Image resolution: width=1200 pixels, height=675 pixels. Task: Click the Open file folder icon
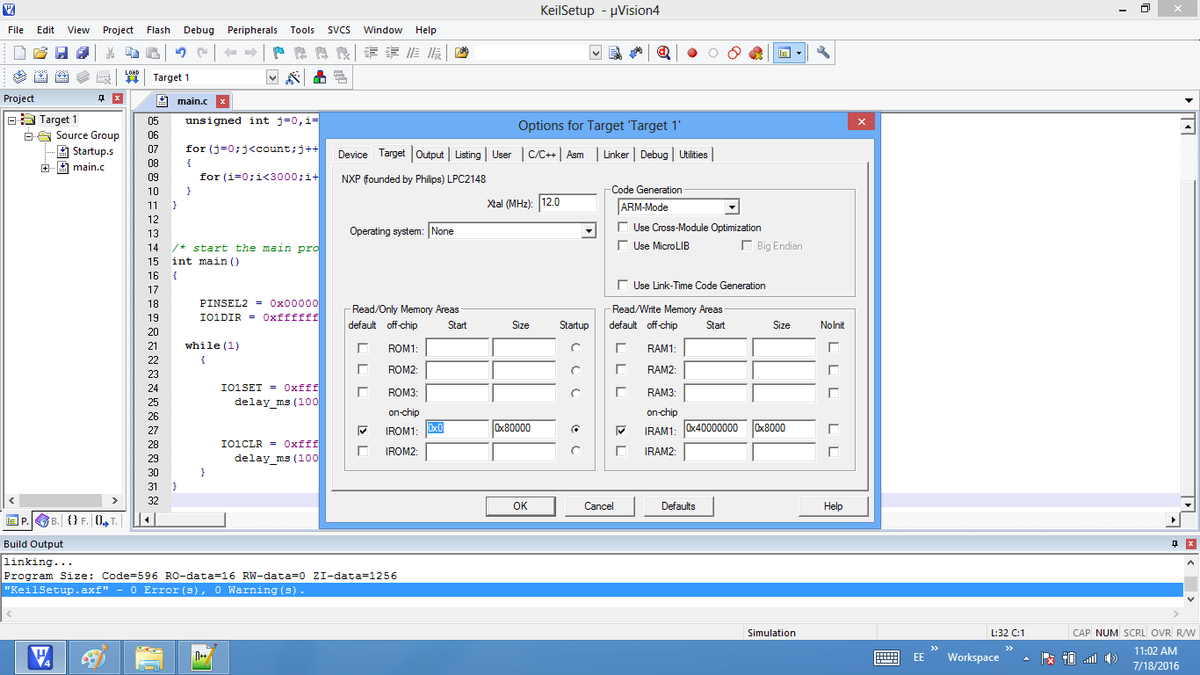coord(40,52)
